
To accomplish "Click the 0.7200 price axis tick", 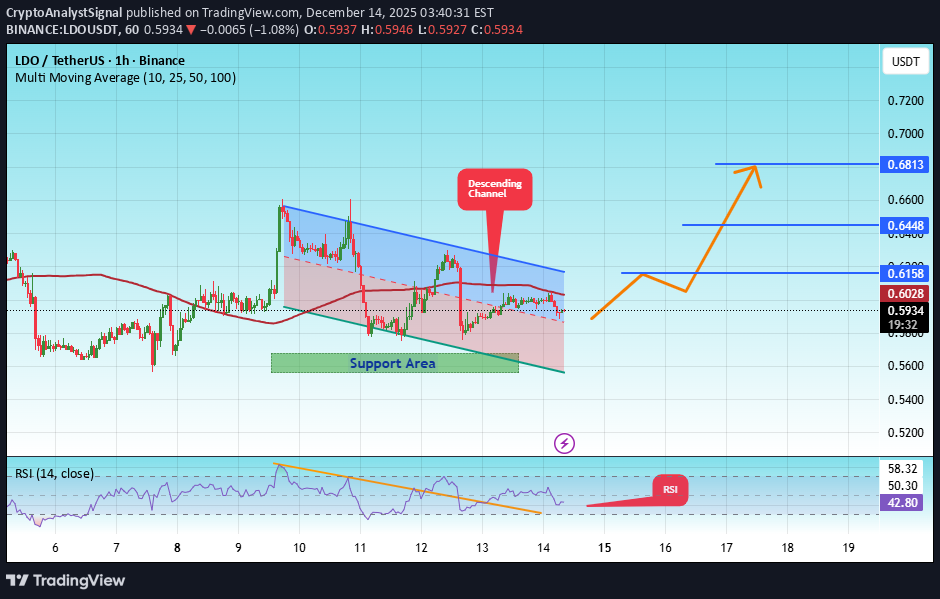I will [905, 101].
